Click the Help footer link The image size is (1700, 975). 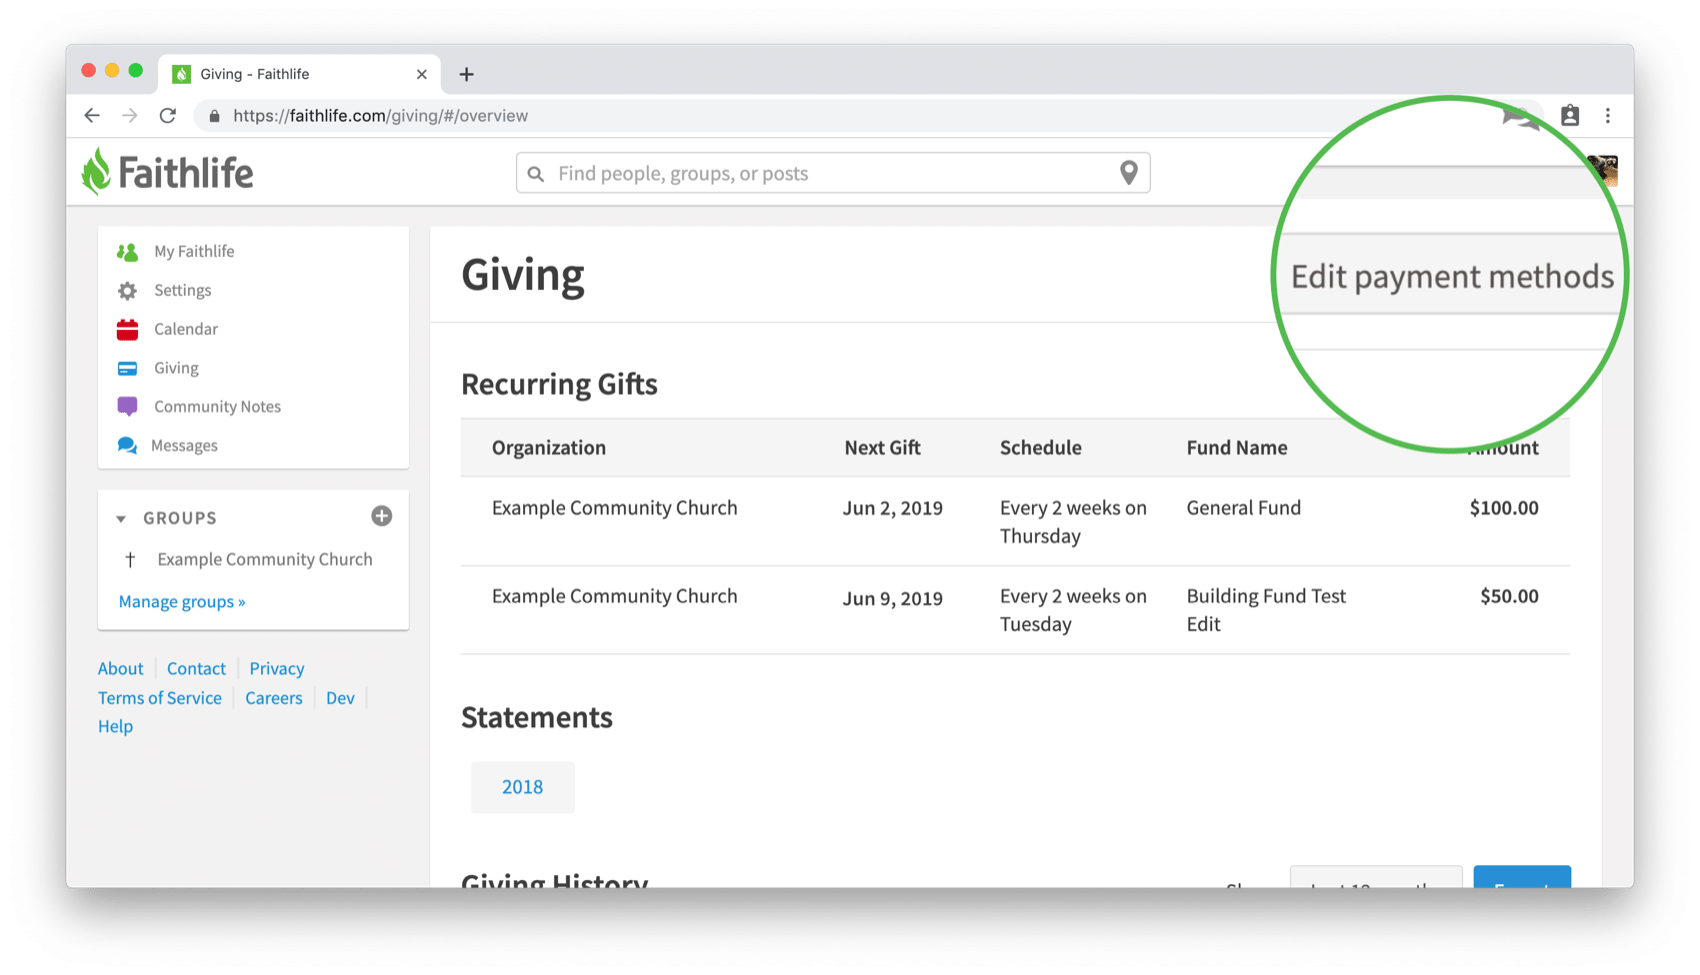point(115,727)
